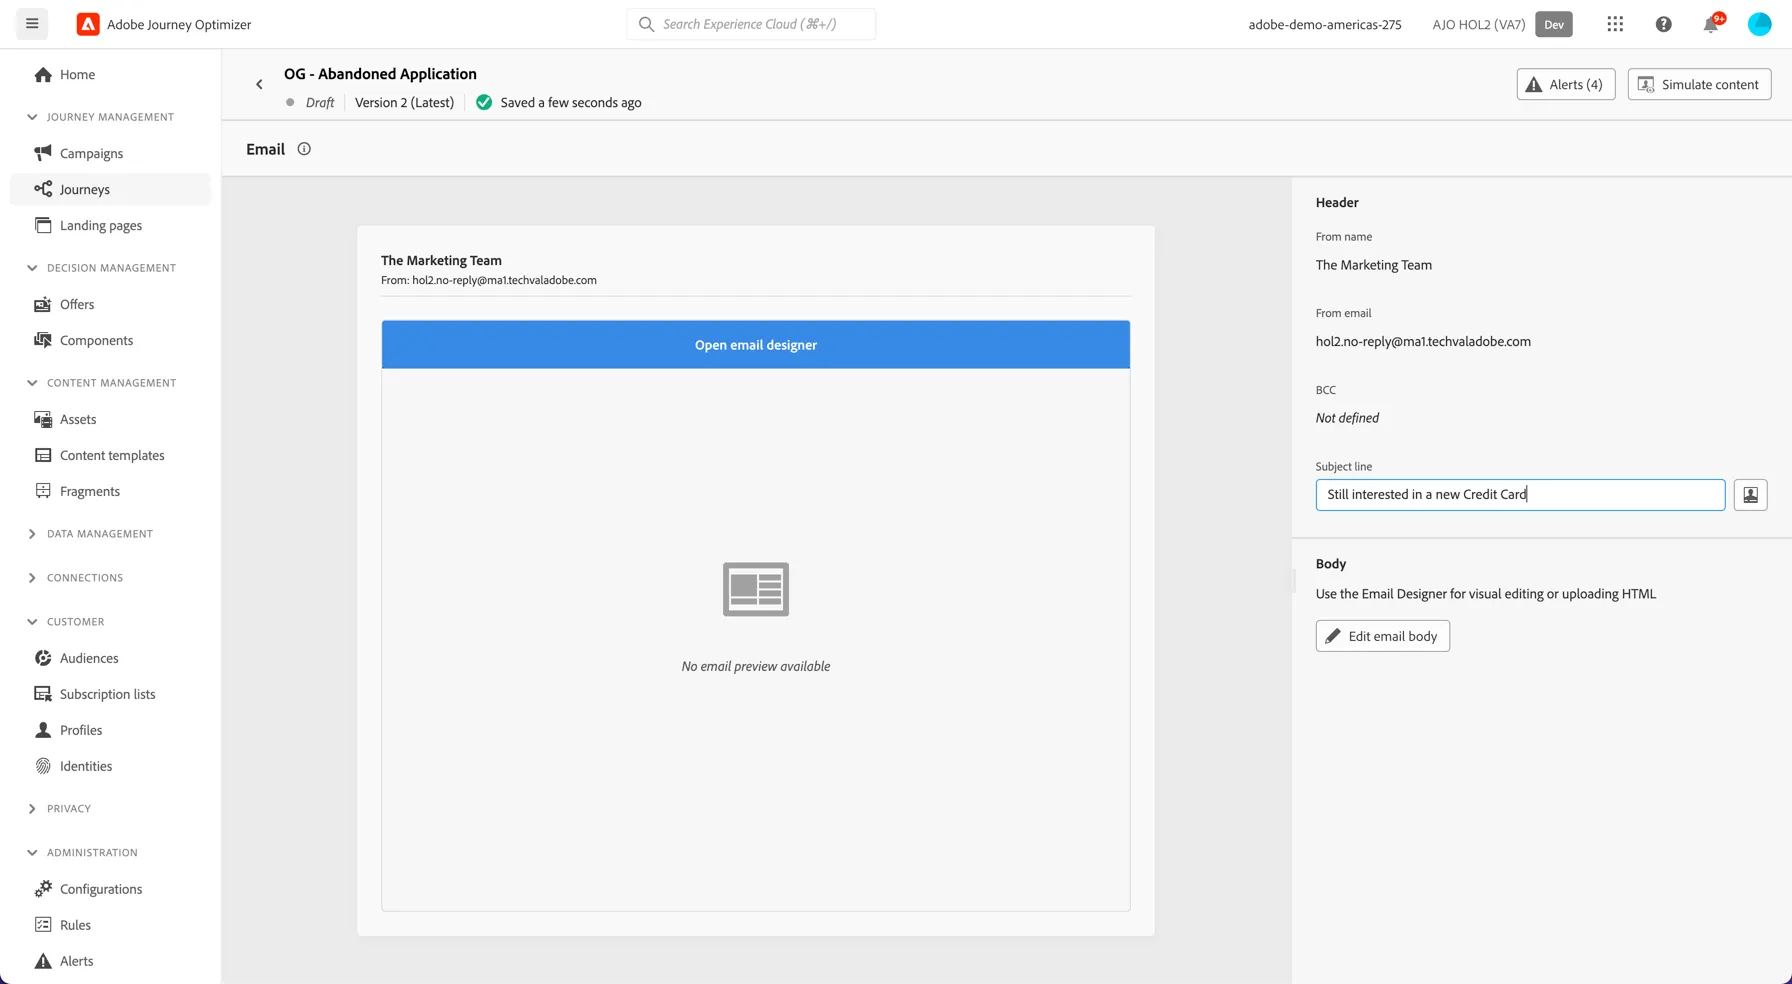Click the Subscription lists icon
Viewport: 1792px width, 984px height.
[x=43, y=694]
